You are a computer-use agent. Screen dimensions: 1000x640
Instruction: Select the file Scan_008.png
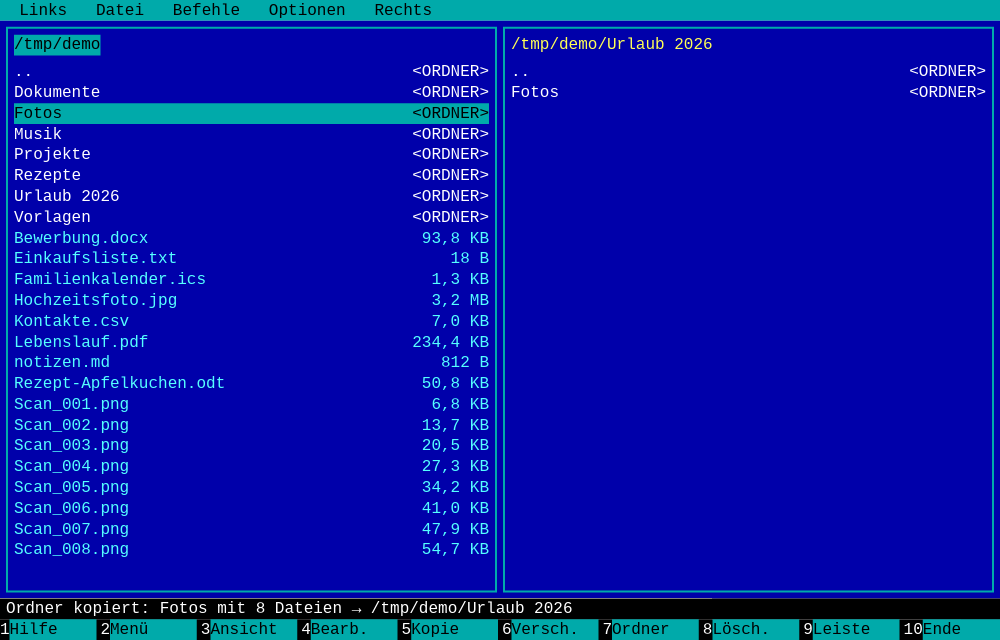pos(251,549)
